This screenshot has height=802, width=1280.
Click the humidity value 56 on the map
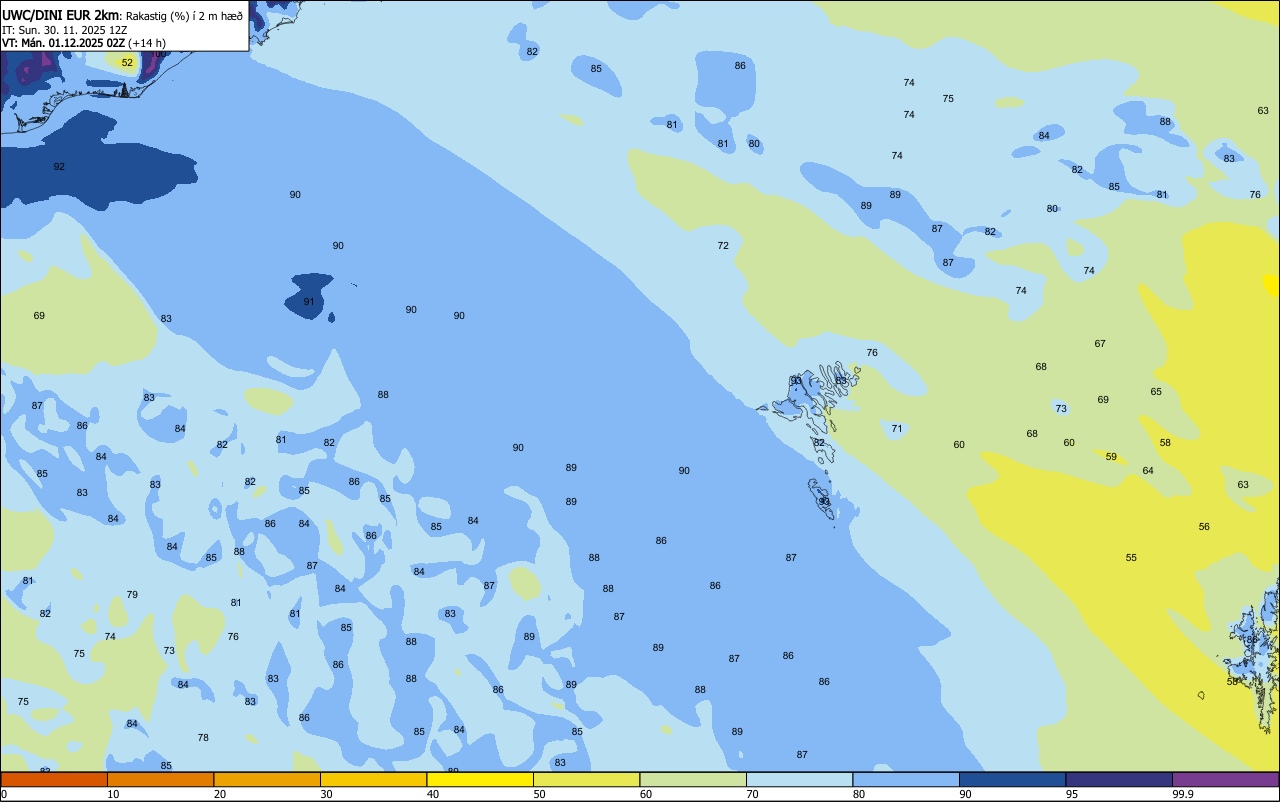coord(1204,526)
